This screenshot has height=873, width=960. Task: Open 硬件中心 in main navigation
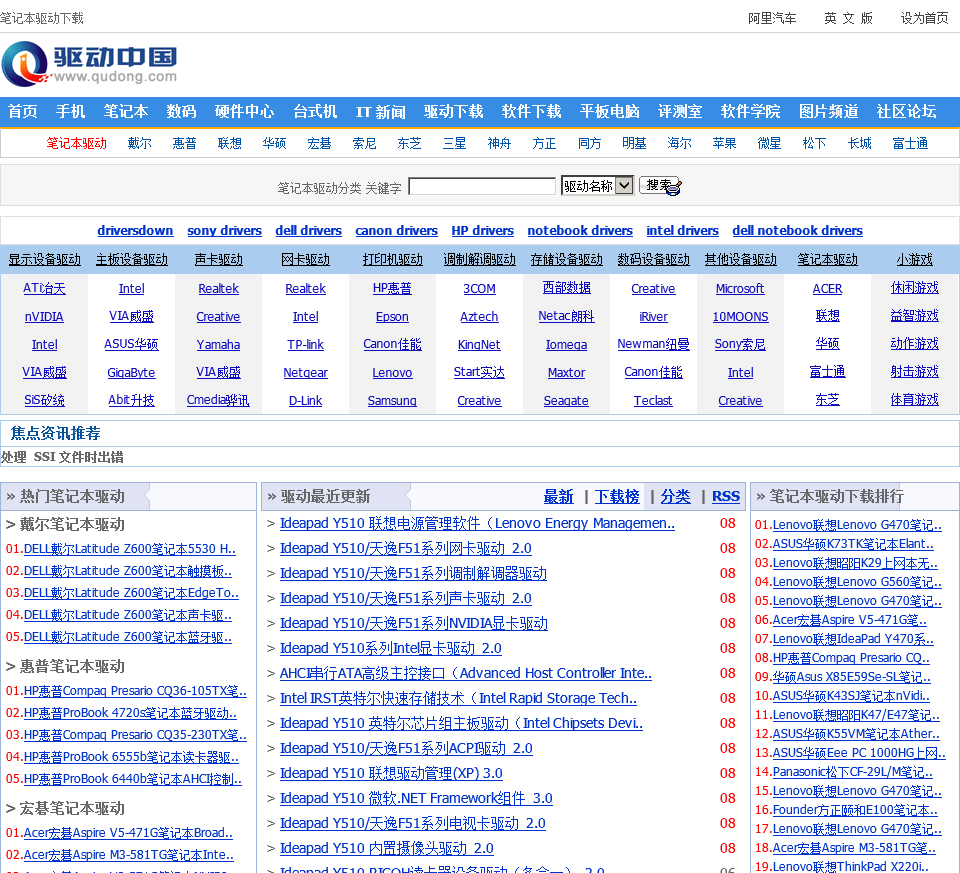(x=244, y=111)
